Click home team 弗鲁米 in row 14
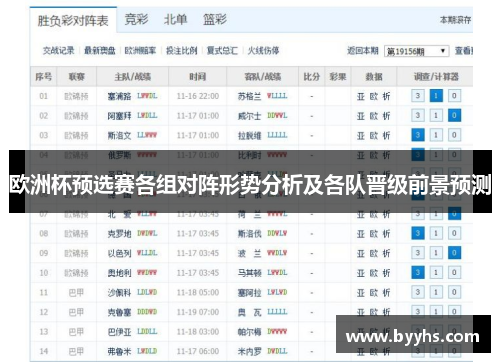Screen dimensions: 500x362 tap(119, 351)
